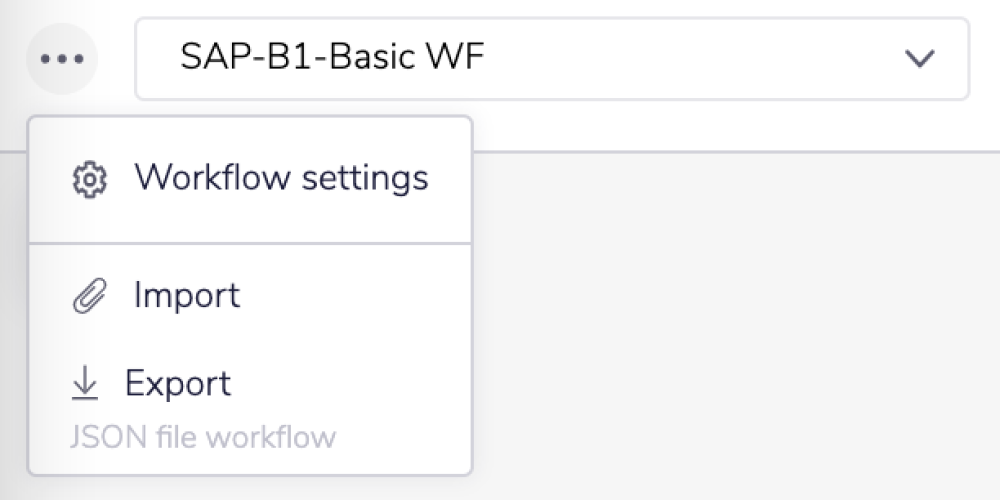
Task: Click the 'SAP-B1-Basic WF' workflow name text
Action: pyautogui.click(x=332, y=58)
